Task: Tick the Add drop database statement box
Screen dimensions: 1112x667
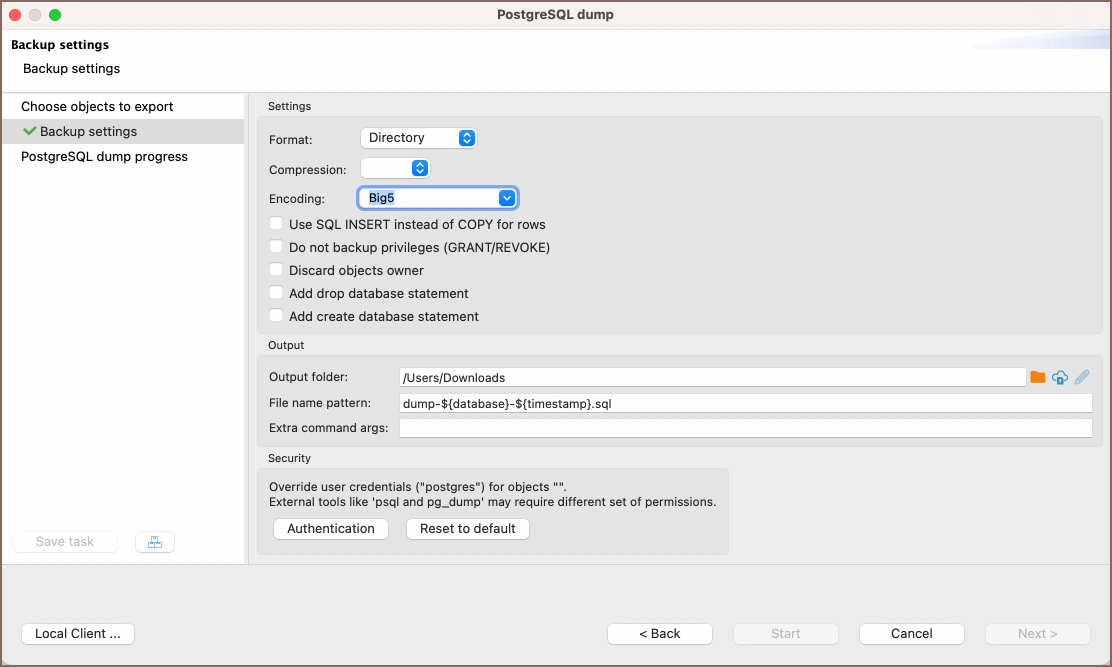Action: point(277,293)
